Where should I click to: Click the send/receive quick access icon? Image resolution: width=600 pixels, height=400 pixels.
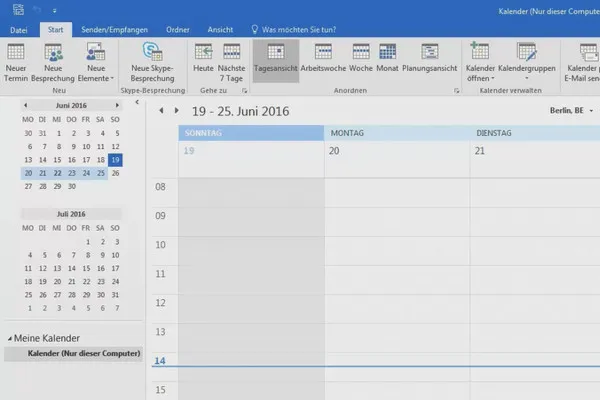(x=18, y=10)
